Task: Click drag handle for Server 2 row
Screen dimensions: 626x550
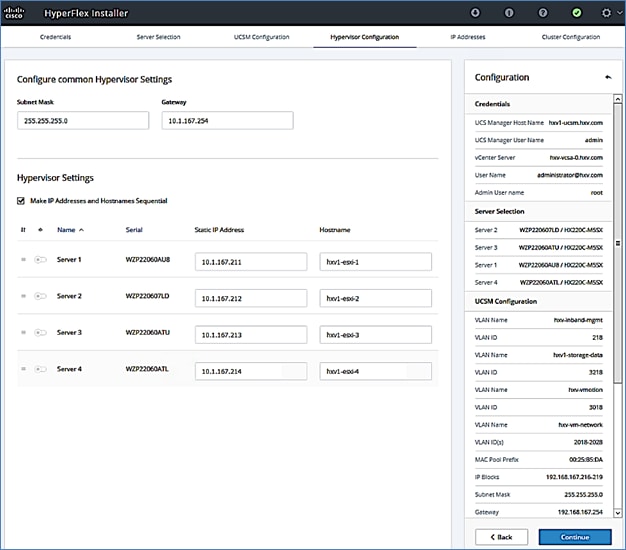Action: tap(23, 296)
